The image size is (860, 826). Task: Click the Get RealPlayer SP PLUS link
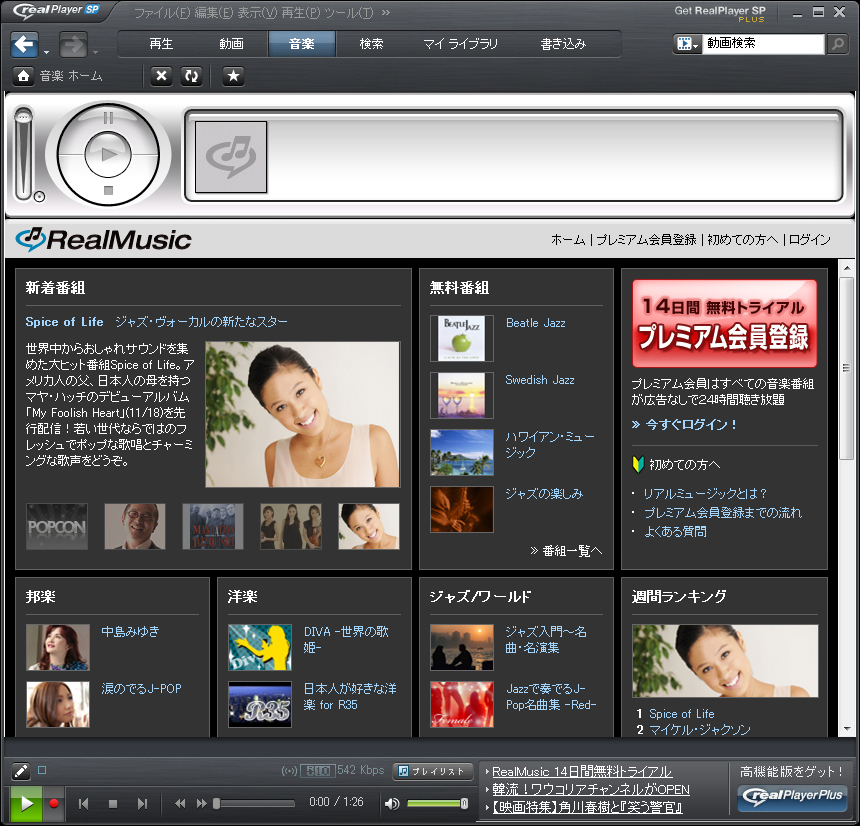720,13
